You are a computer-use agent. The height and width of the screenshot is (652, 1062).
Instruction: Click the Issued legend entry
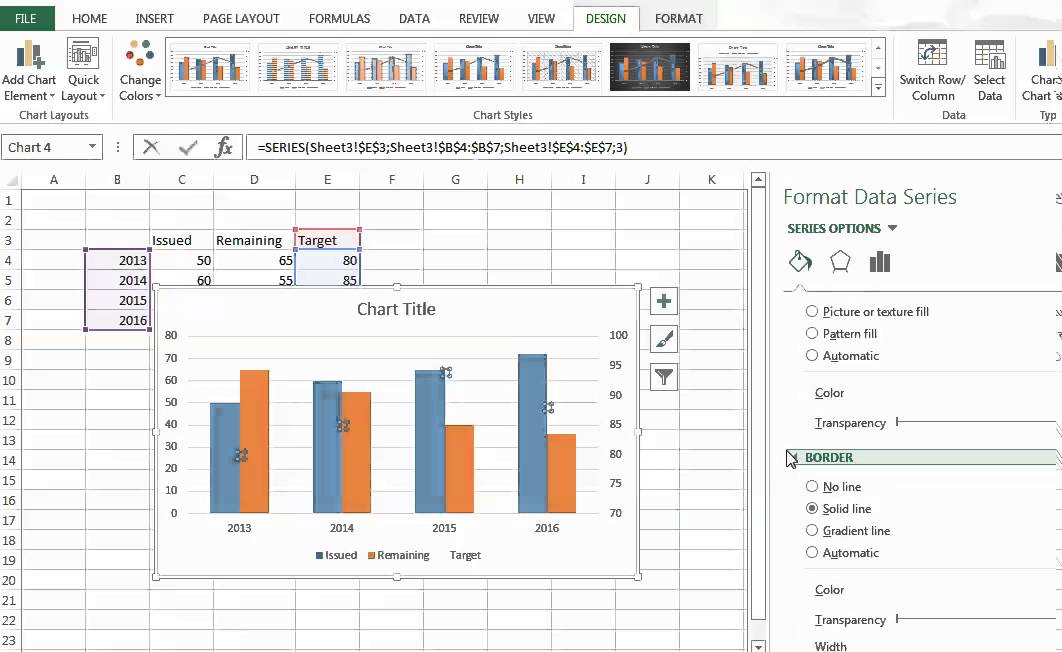pos(337,555)
